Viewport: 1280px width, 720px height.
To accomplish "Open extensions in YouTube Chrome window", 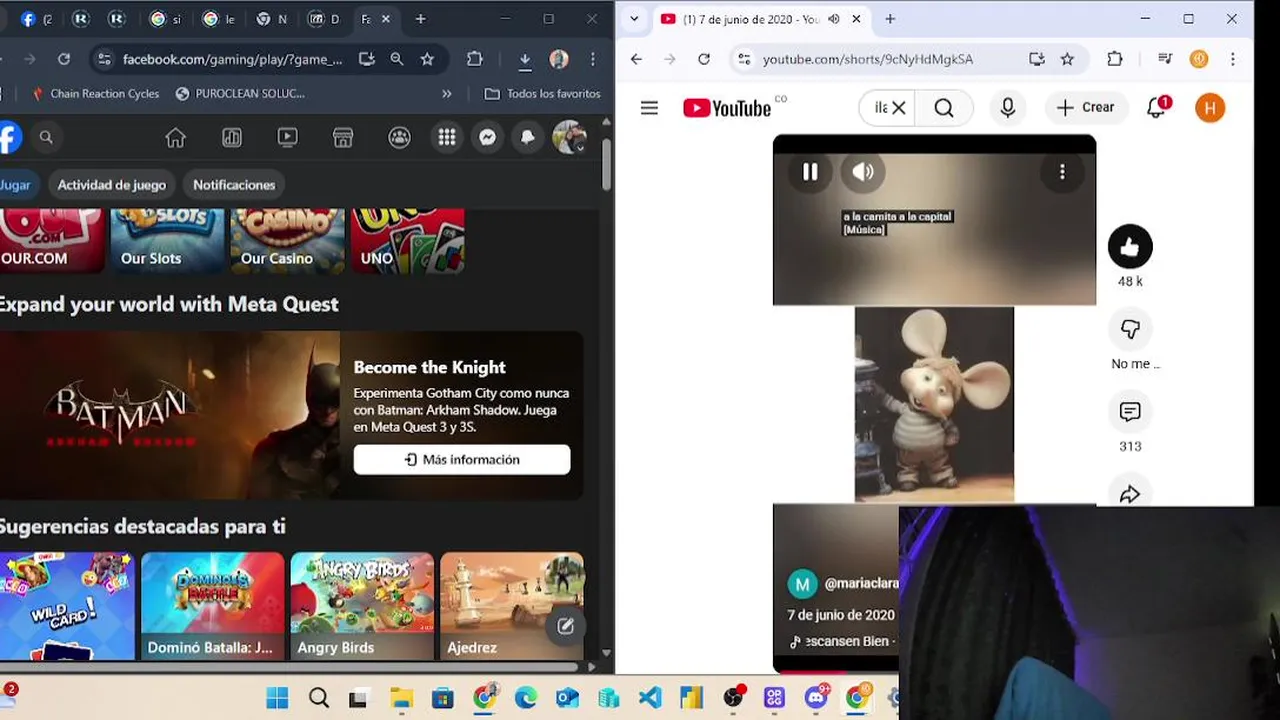I will point(1115,59).
